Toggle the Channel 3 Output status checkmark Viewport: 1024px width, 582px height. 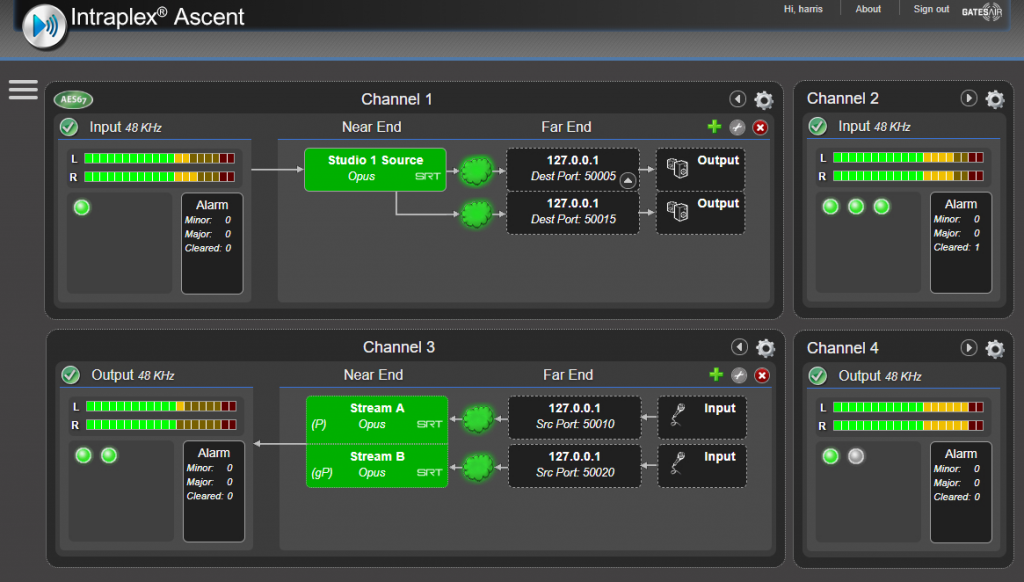click(x=70, y=375)
